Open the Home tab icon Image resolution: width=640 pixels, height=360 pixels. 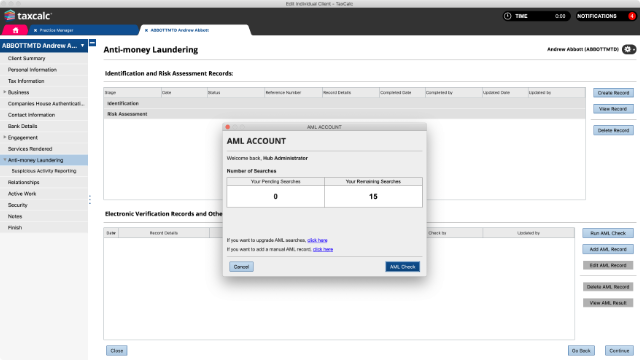[x=16, y=30]
